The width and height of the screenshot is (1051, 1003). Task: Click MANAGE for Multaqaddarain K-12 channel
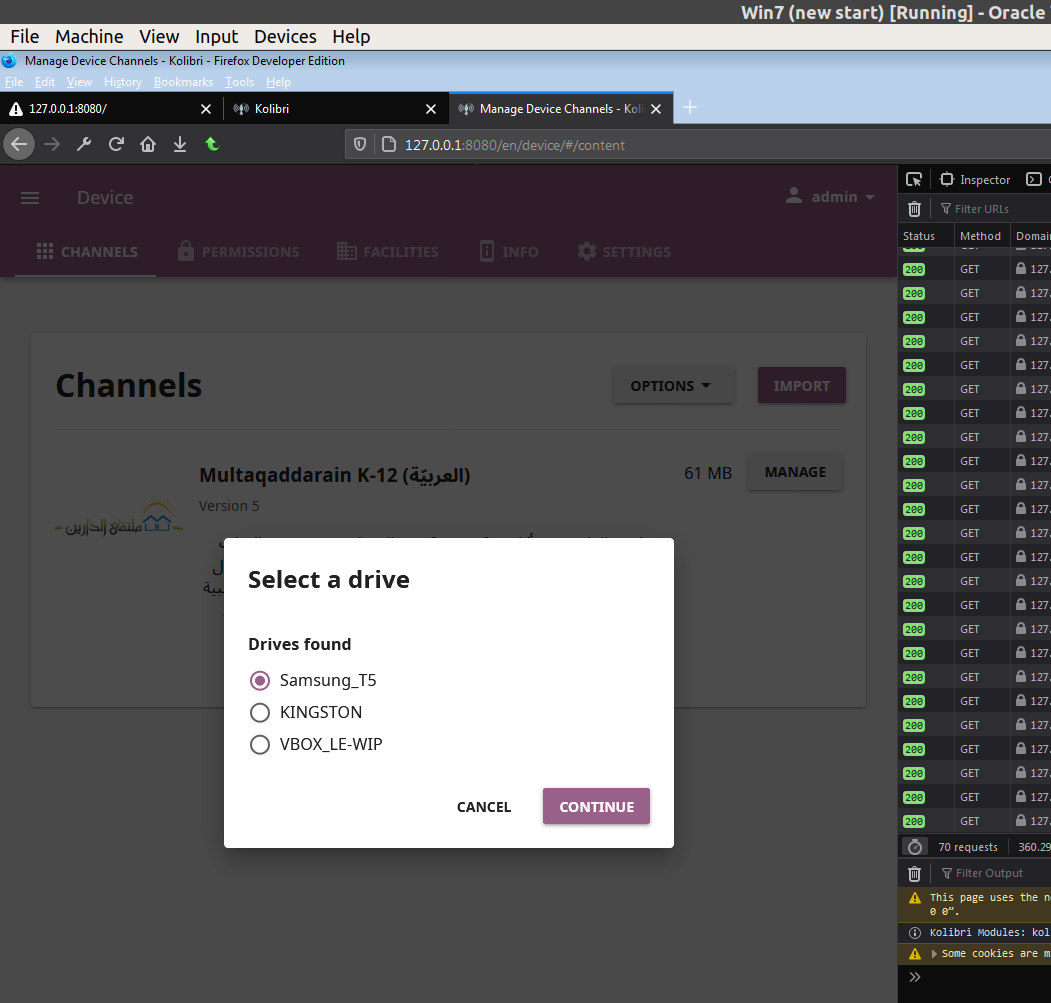click(x=795, y=472)
